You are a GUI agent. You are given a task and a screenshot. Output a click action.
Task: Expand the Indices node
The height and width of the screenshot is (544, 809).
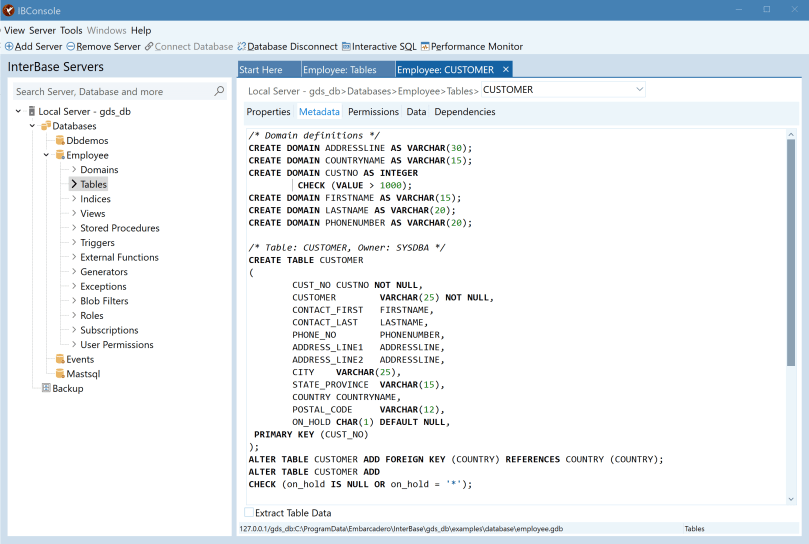[x=74, y=199]
